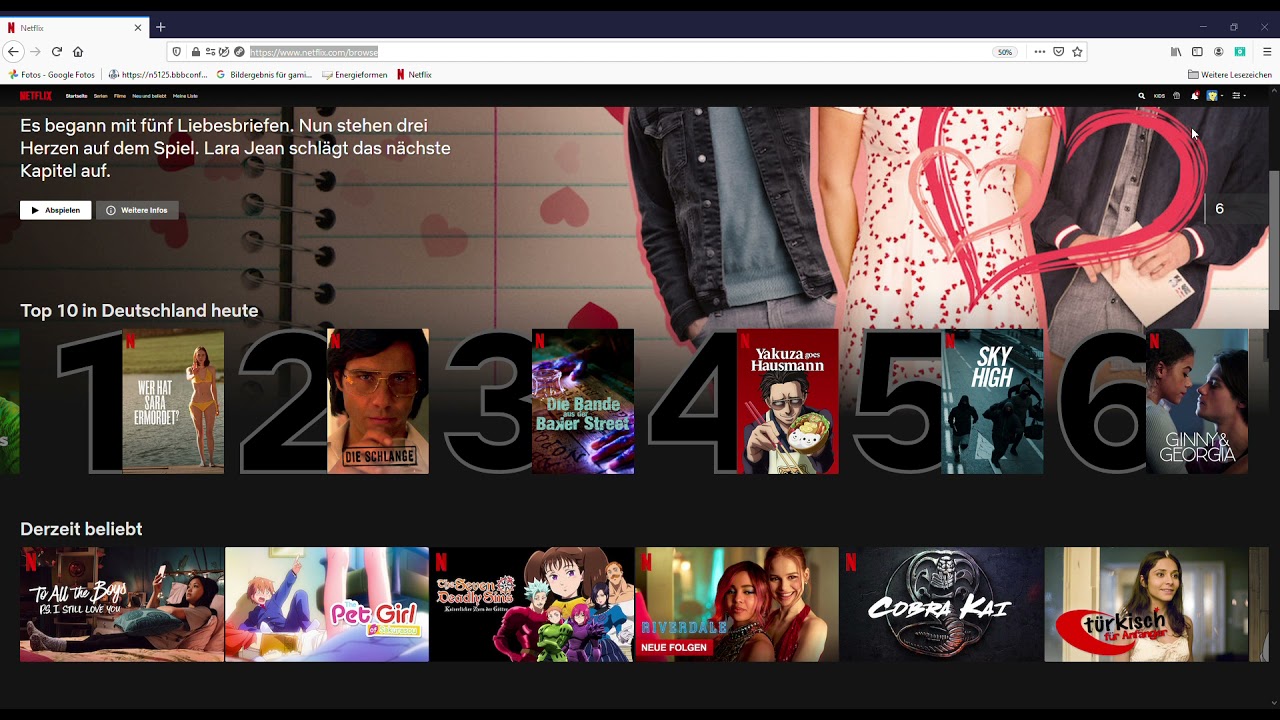1280x720 pixels.
Task: Save the page to Pocket
Action: (x=1059, y=52)
